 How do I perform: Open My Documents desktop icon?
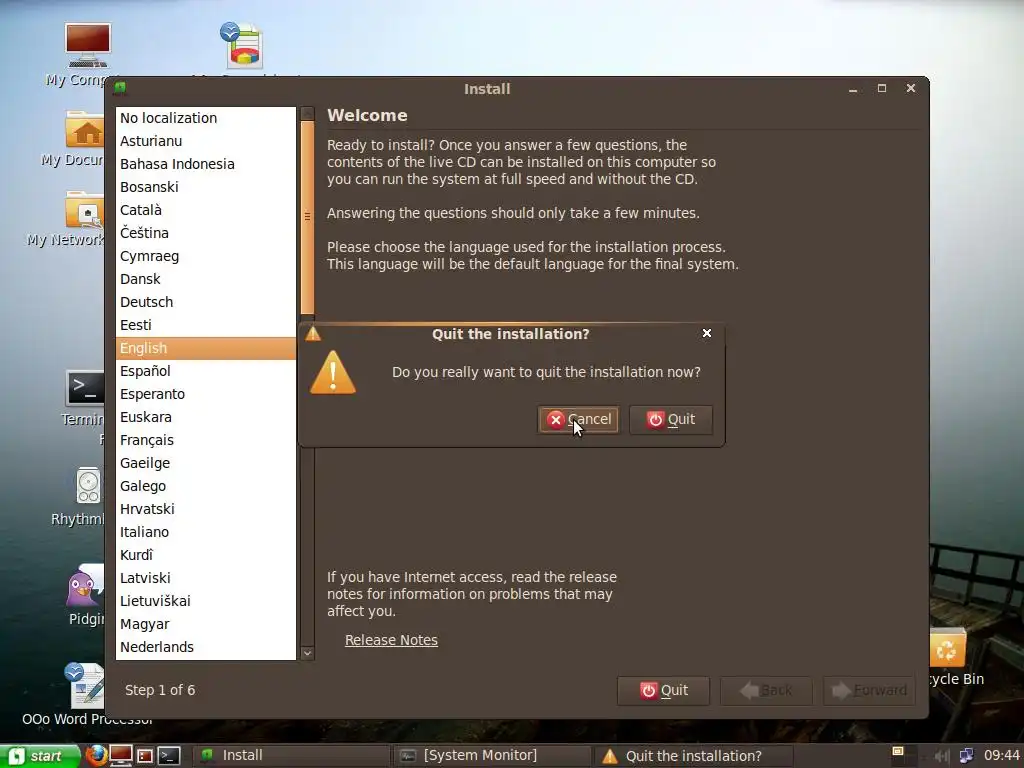(x=85, y=129)
